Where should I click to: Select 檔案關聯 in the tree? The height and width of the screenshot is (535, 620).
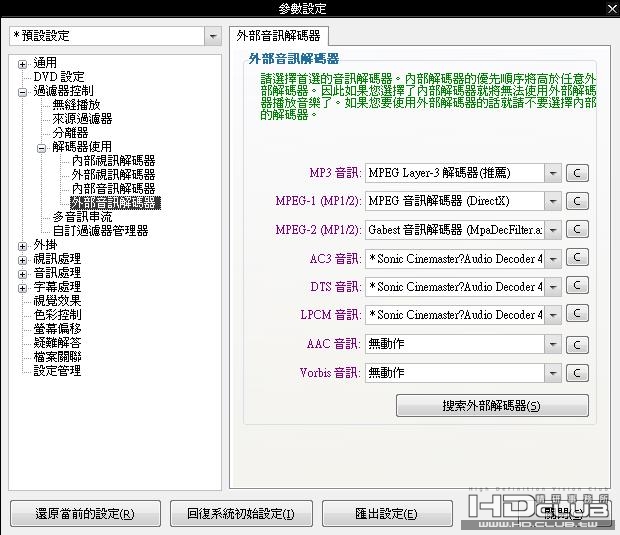[x=57, y=357]
